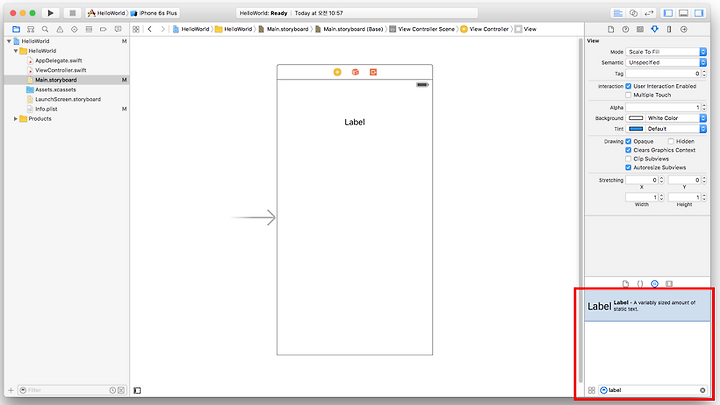Select iPhone 6s Plus run destination
Screen dimensions: 720x405
pos(154,13)
